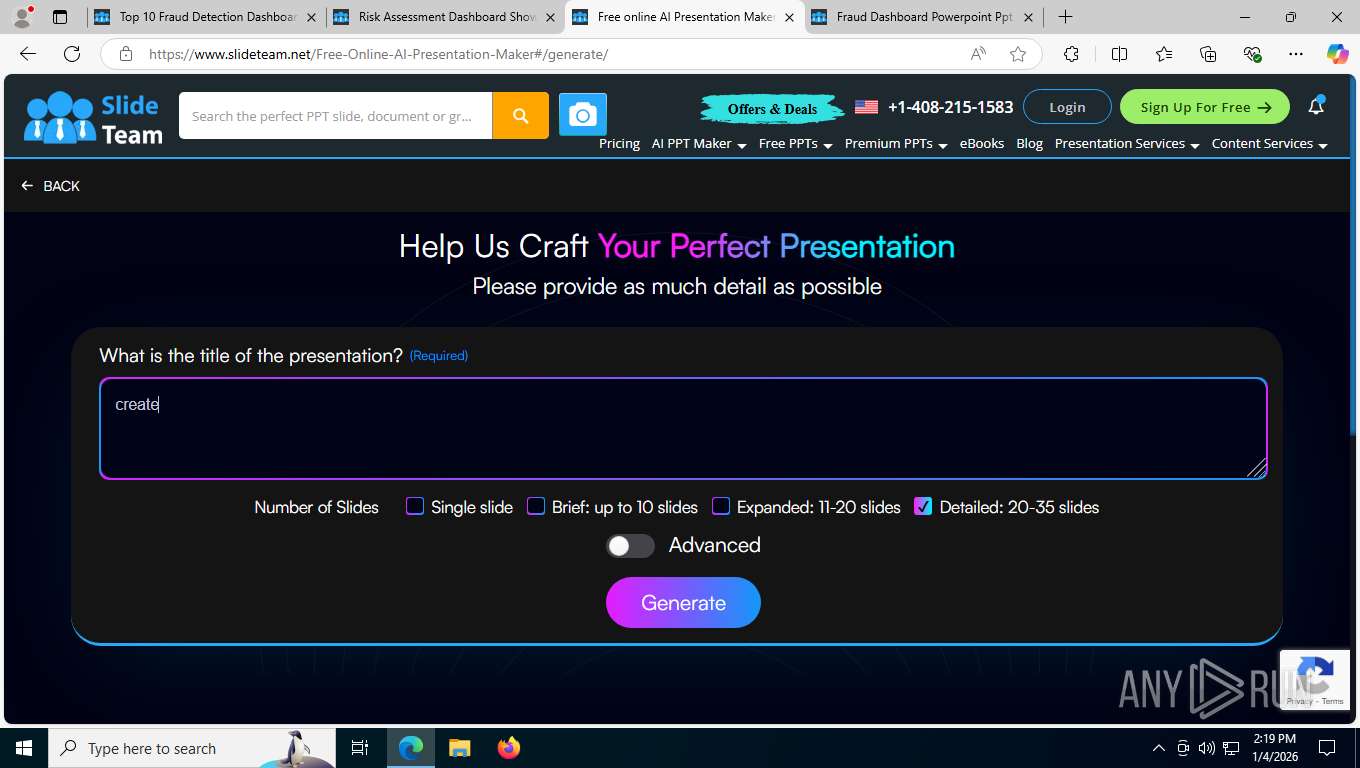The width and height of the screenshot is (1360, 768).
Task: Click the Generate button
Action: pyautogui.click(x=683, y=603)
